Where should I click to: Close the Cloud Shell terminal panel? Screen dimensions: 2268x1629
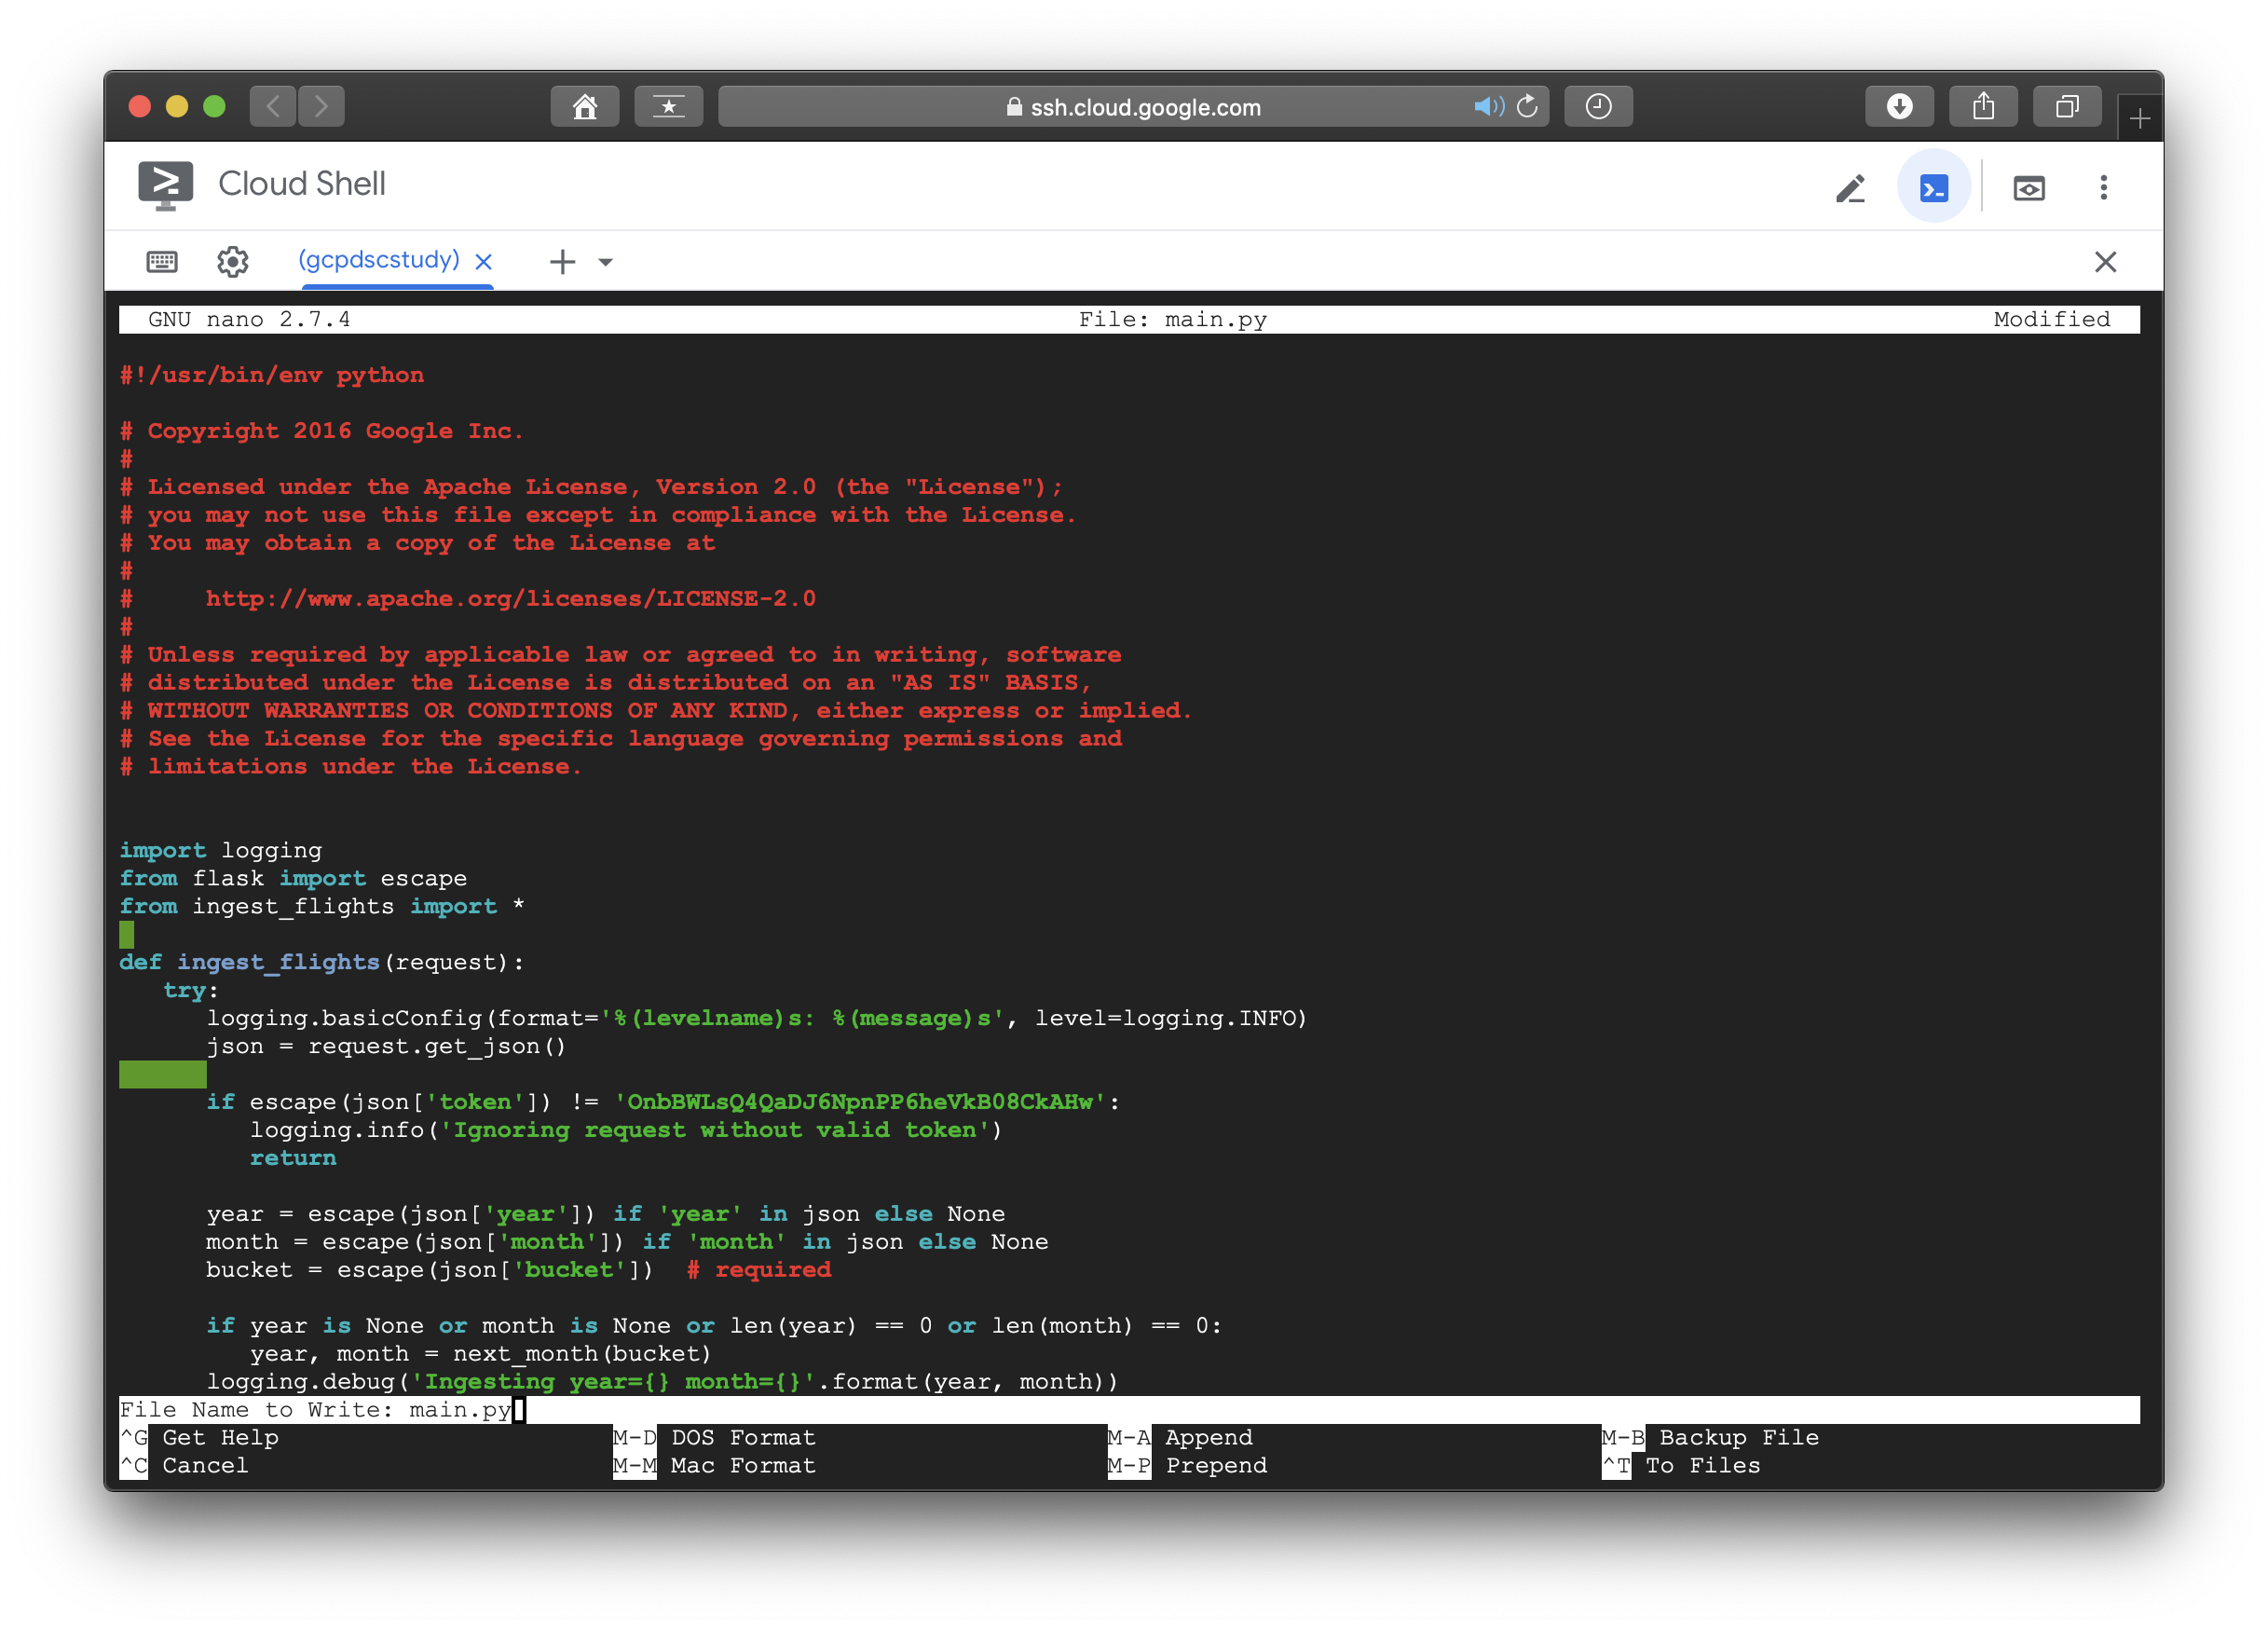coord(2105,262)
